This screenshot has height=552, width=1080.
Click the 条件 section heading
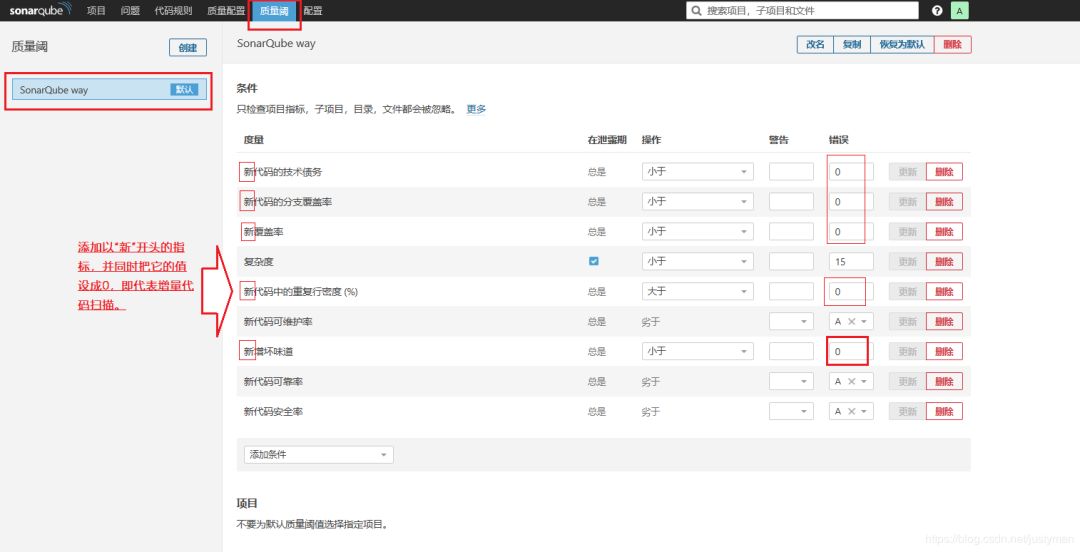pyautogui.click(x=247, y=88)
